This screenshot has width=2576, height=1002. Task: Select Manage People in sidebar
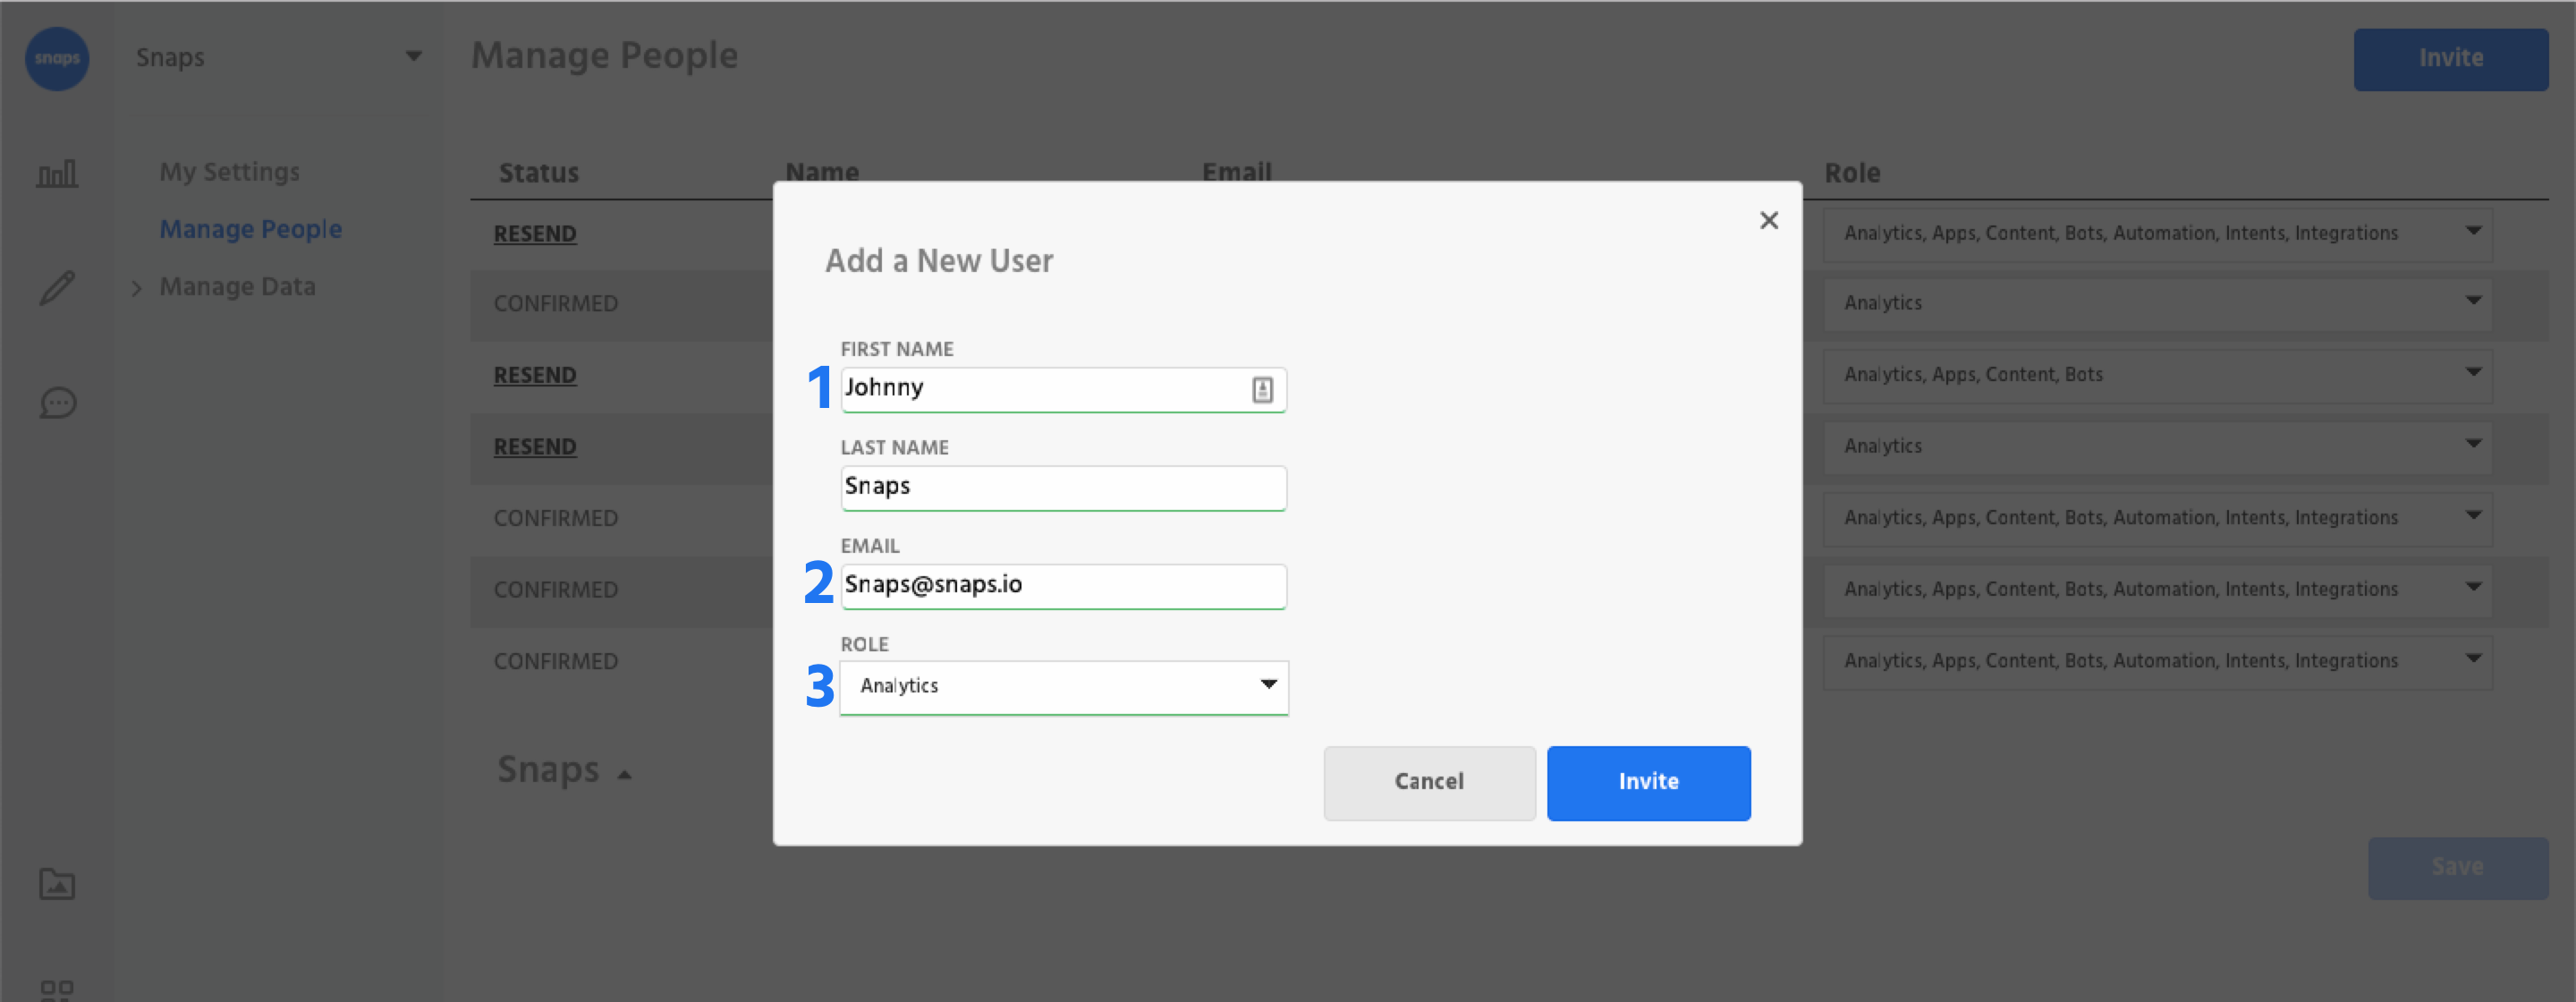coord(251,229)
